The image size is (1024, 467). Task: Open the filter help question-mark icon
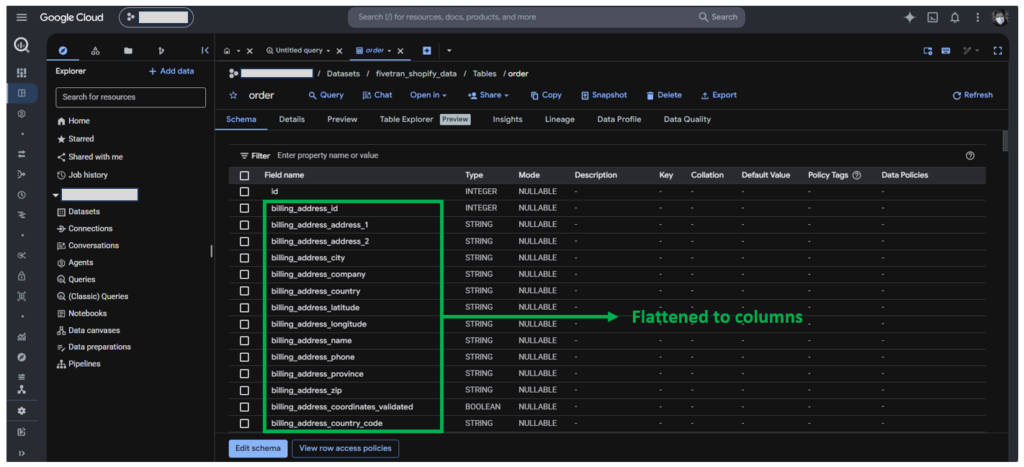tap(970, 155)
